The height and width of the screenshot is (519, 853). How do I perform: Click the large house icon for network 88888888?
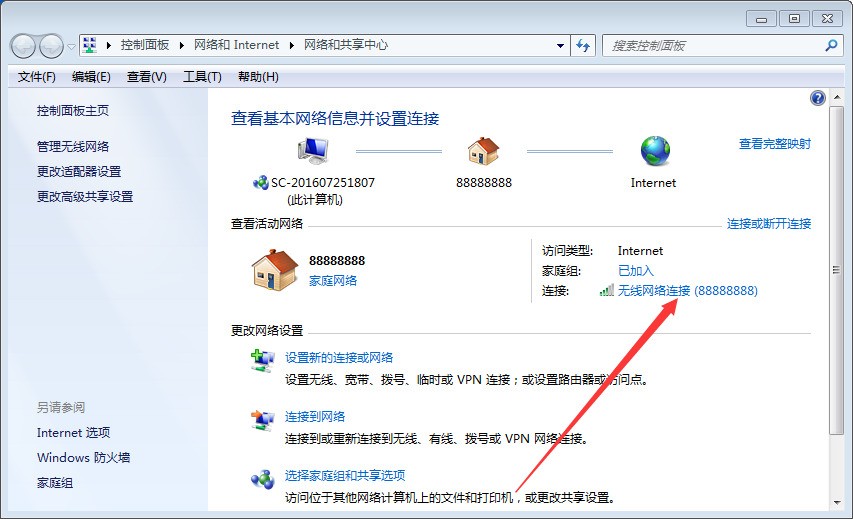tap(275, 270)
